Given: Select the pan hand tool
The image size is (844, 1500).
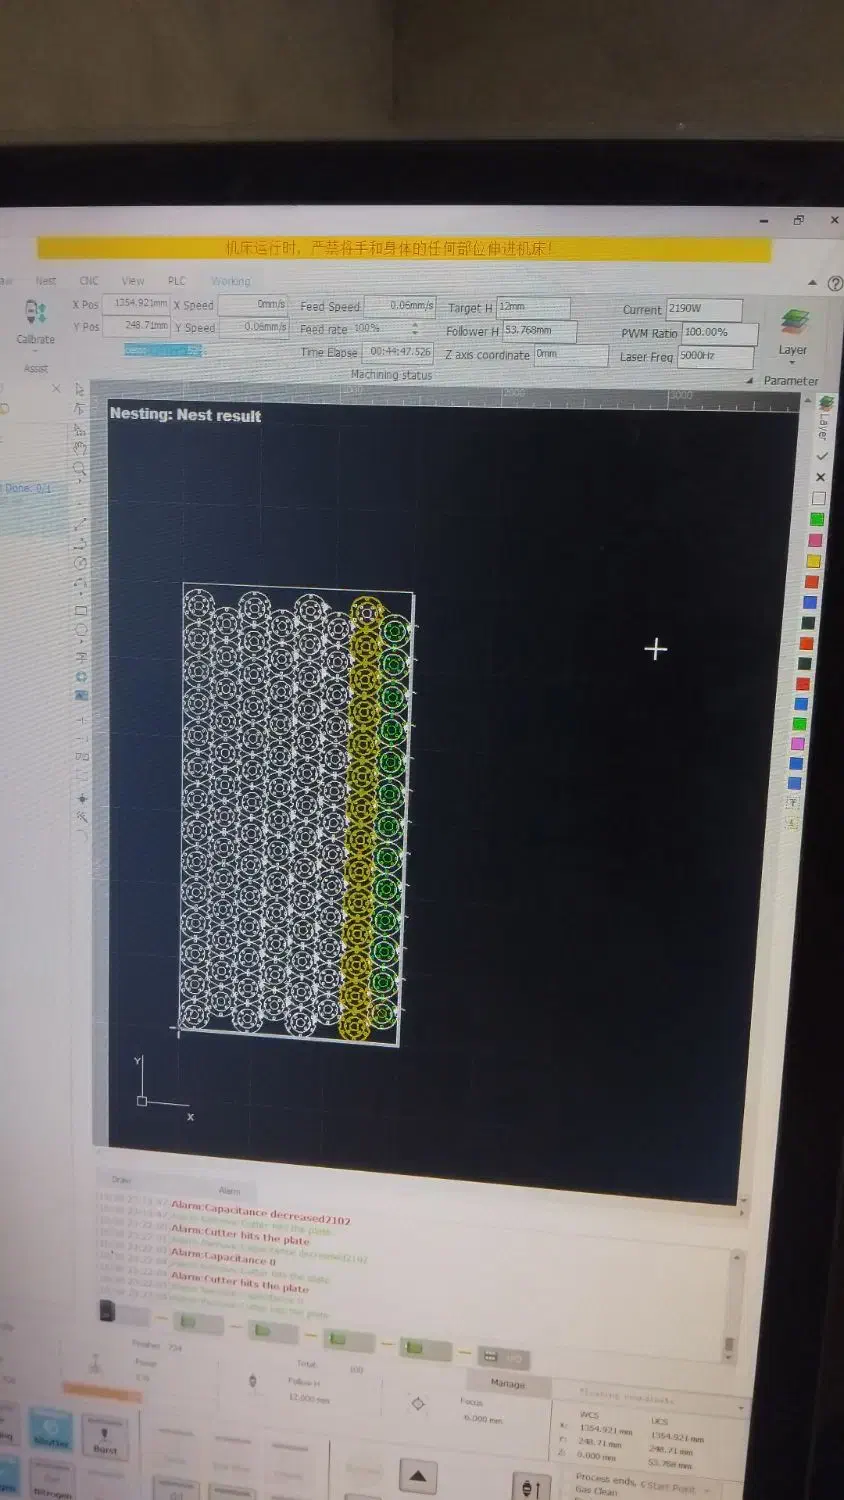Looking at the screenshot, I should (x=80, y=448).
